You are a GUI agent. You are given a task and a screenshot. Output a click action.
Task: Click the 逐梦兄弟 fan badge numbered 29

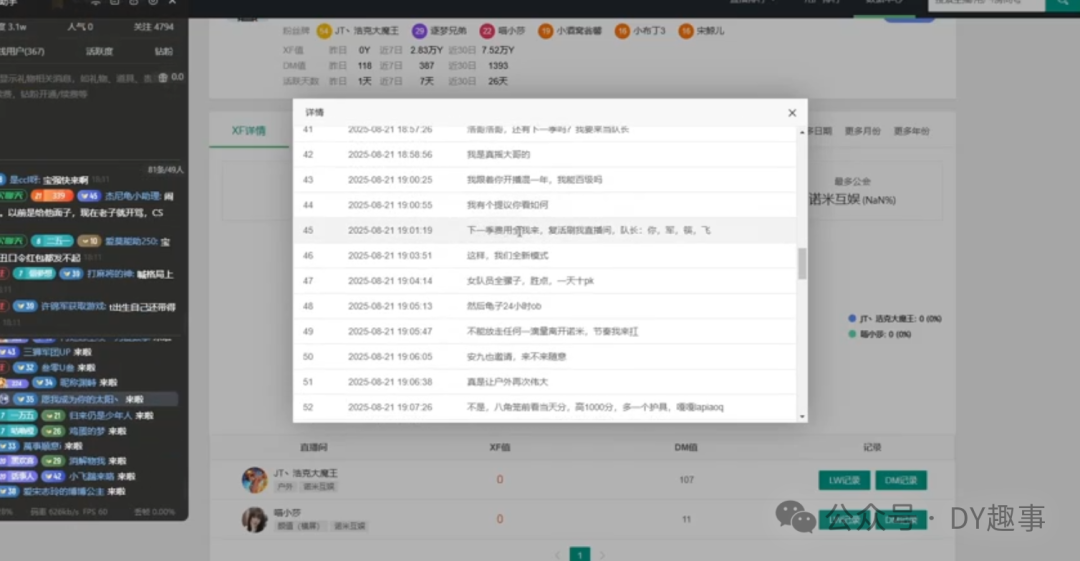click(419, 31)
